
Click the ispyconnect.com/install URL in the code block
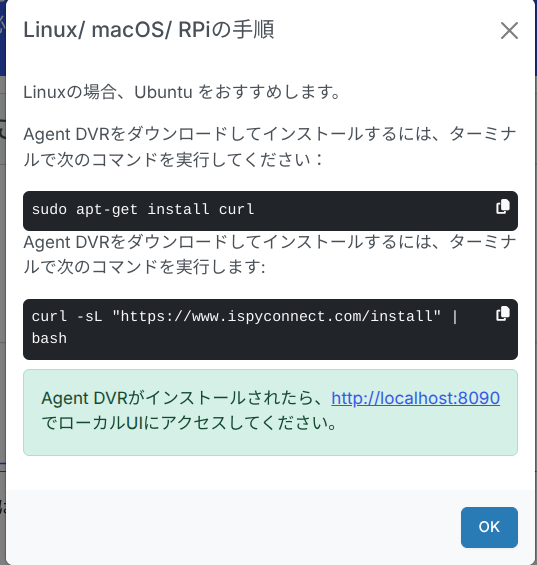(x=276, y=316)
